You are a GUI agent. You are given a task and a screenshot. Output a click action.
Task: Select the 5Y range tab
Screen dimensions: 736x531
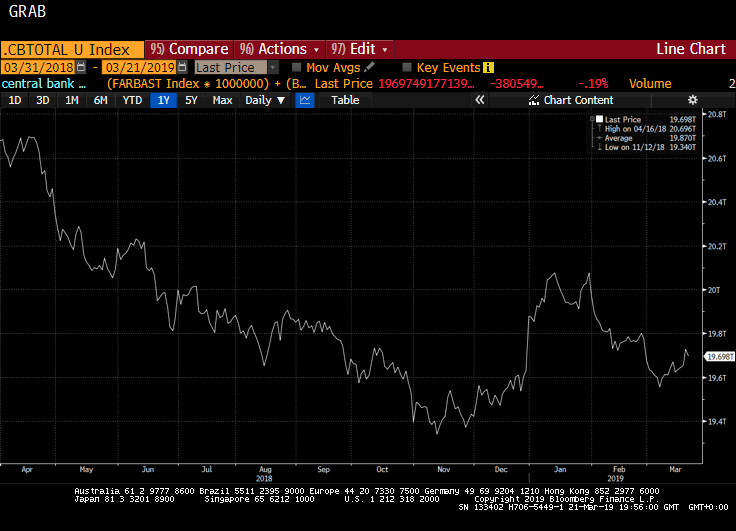(191, 100)
